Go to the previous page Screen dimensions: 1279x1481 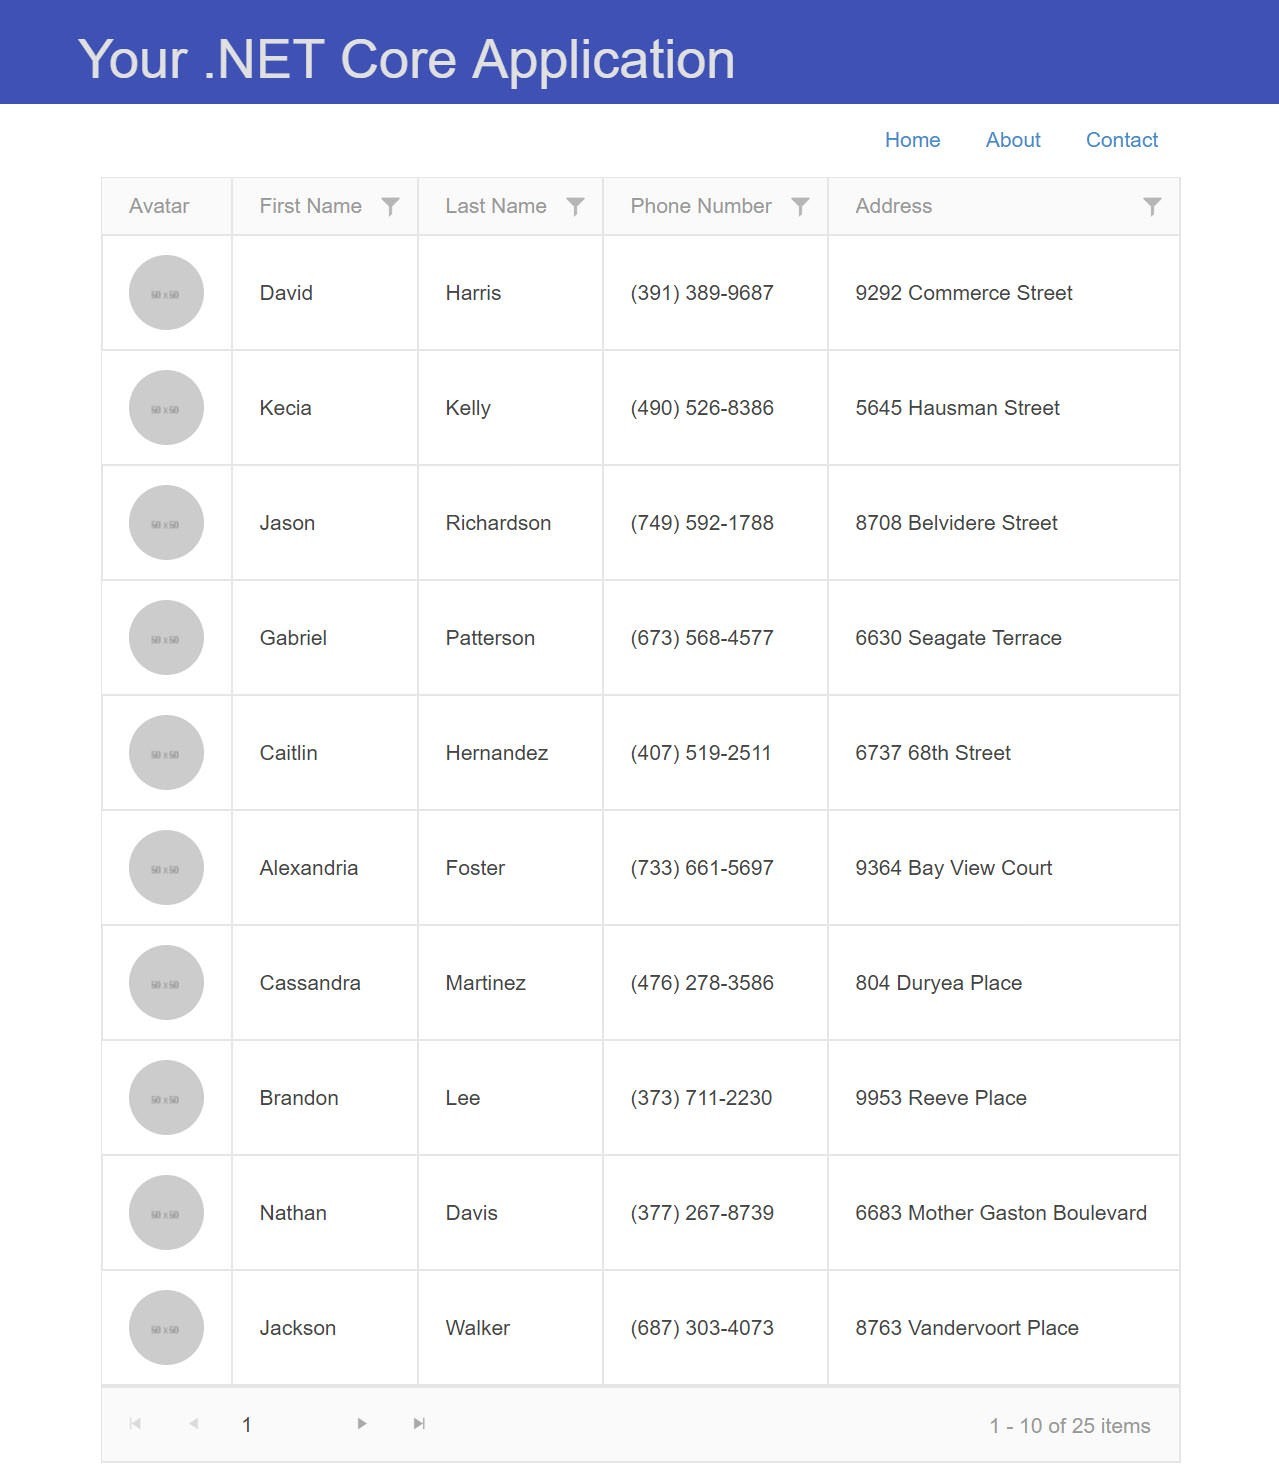coord(192,1424)
